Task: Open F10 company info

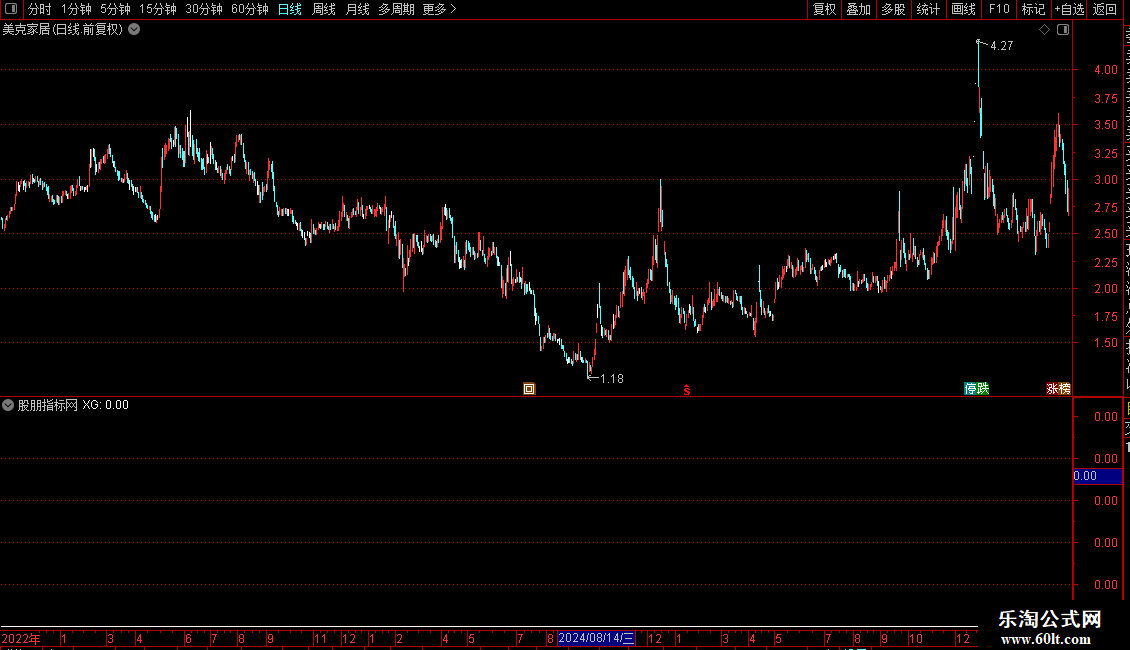Action: tap(999, 9)
